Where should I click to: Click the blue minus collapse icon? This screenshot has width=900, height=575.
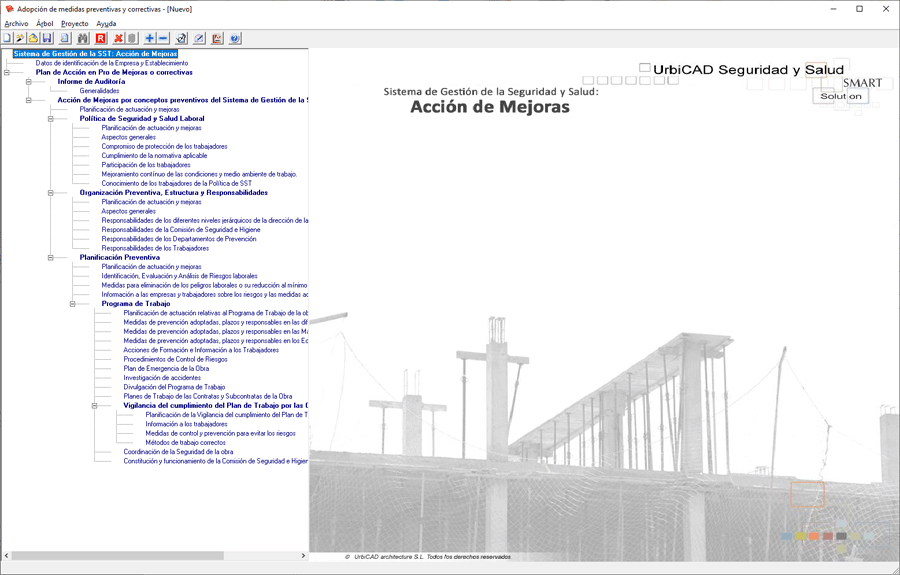164,38
